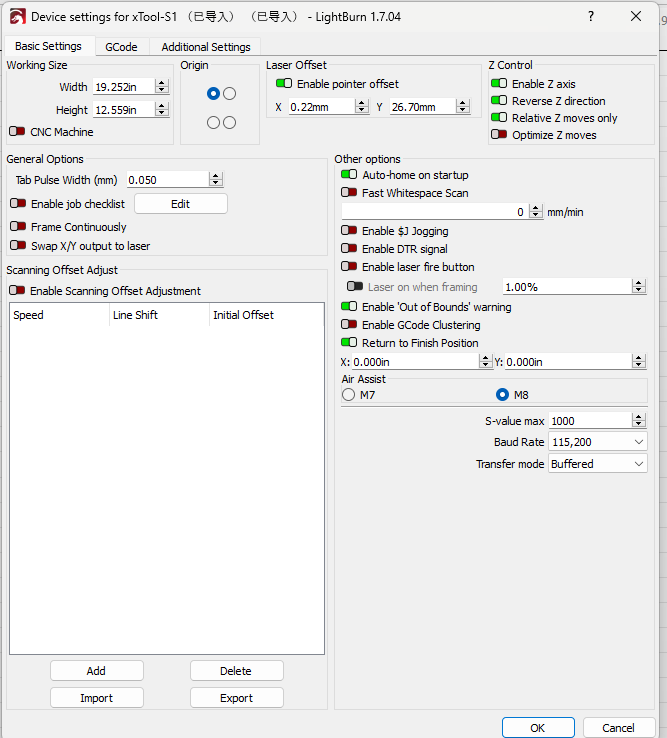
Task: Select the bottom-right origin radio button
Action: tap(230, 123)
